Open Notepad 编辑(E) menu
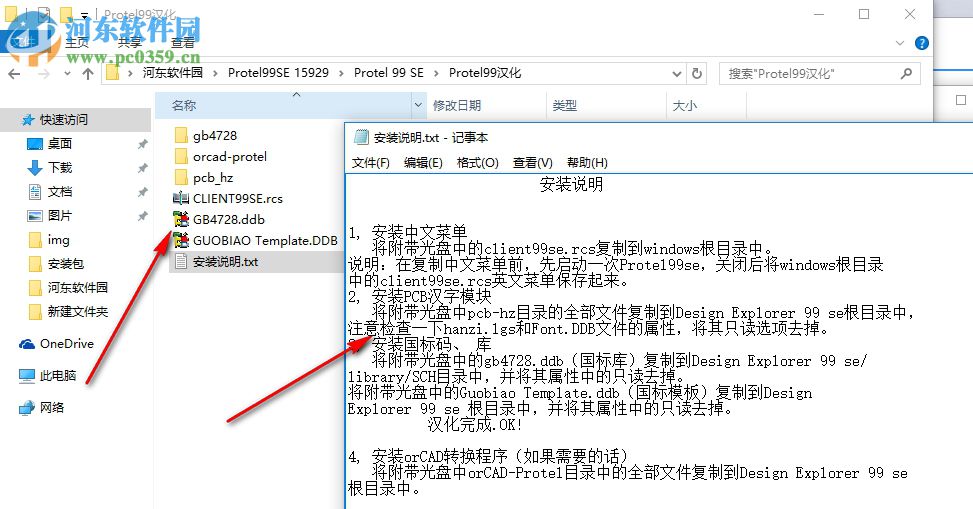This screenshot has height=509, width=973. pyautogui.click(x=423, y=163)
